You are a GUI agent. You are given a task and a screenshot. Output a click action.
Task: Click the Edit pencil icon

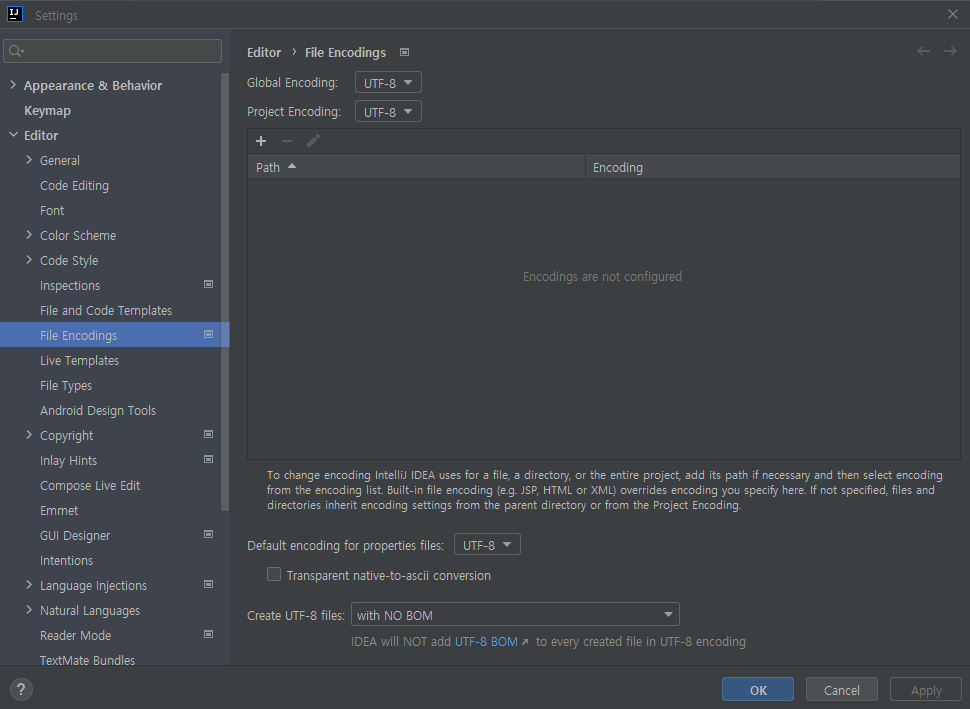[x=313, y=141]
